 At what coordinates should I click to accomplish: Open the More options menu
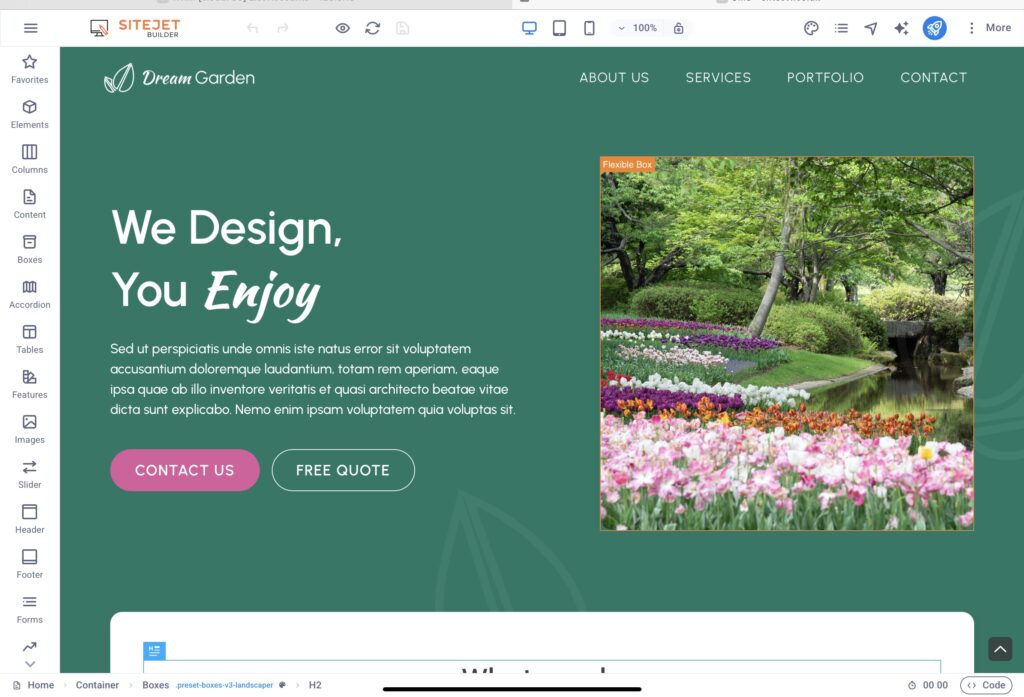pos(989,28)
